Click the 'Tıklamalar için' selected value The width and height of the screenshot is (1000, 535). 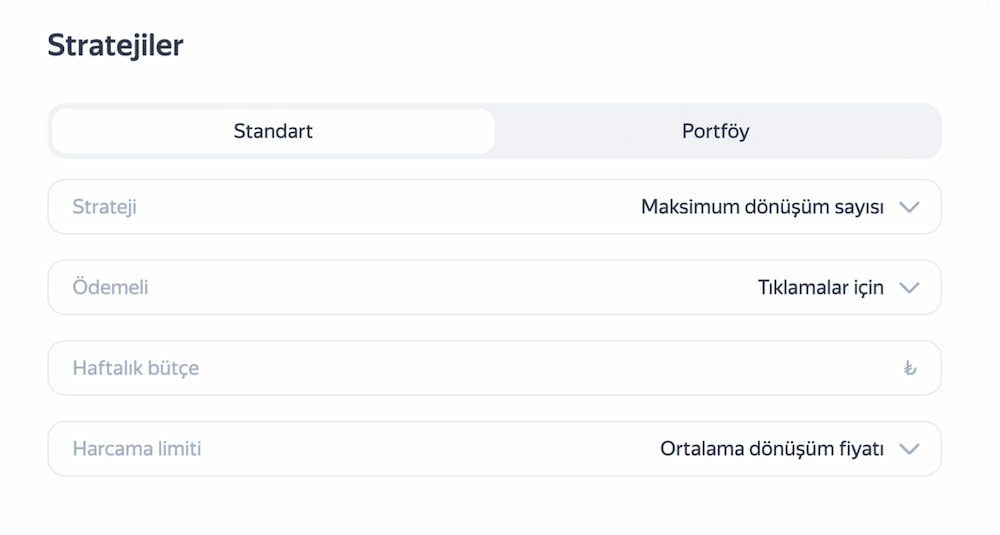click(820, 287)
